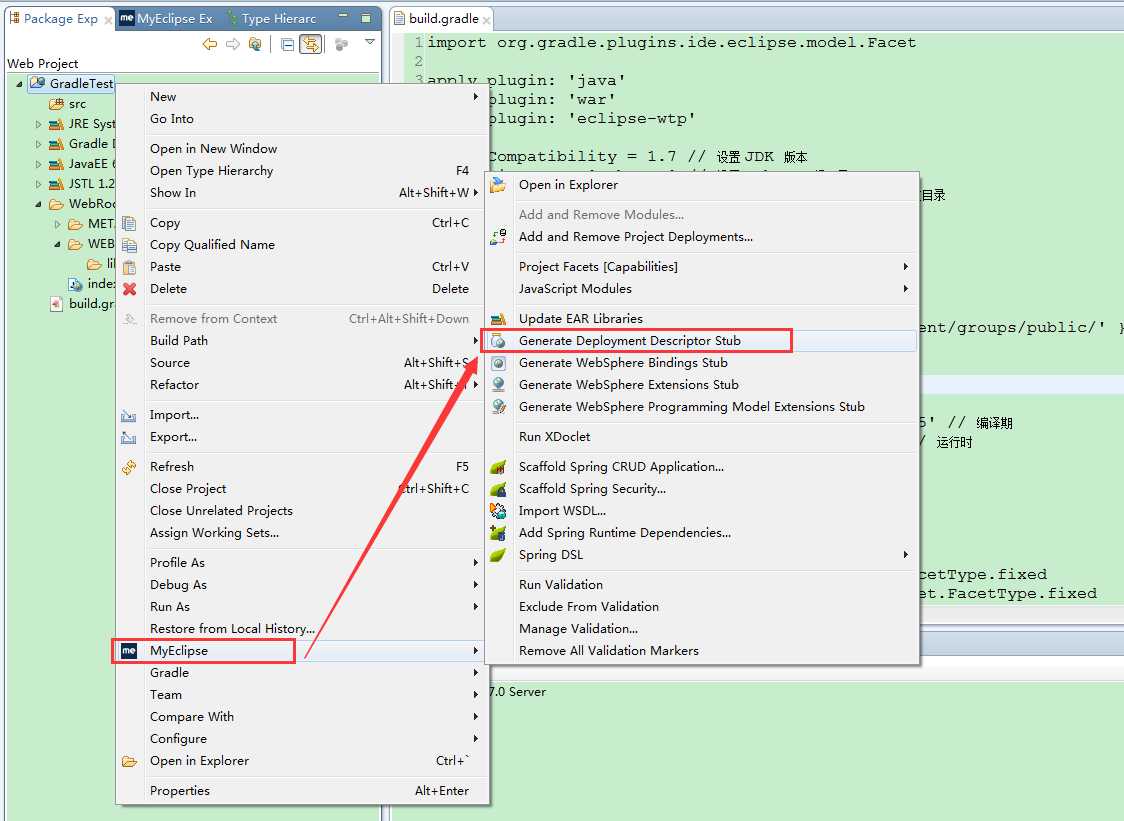Screen dimensions: 1124x821
Task: Click Add and Remove Project Deployments icon
Action: click(498, 237)
